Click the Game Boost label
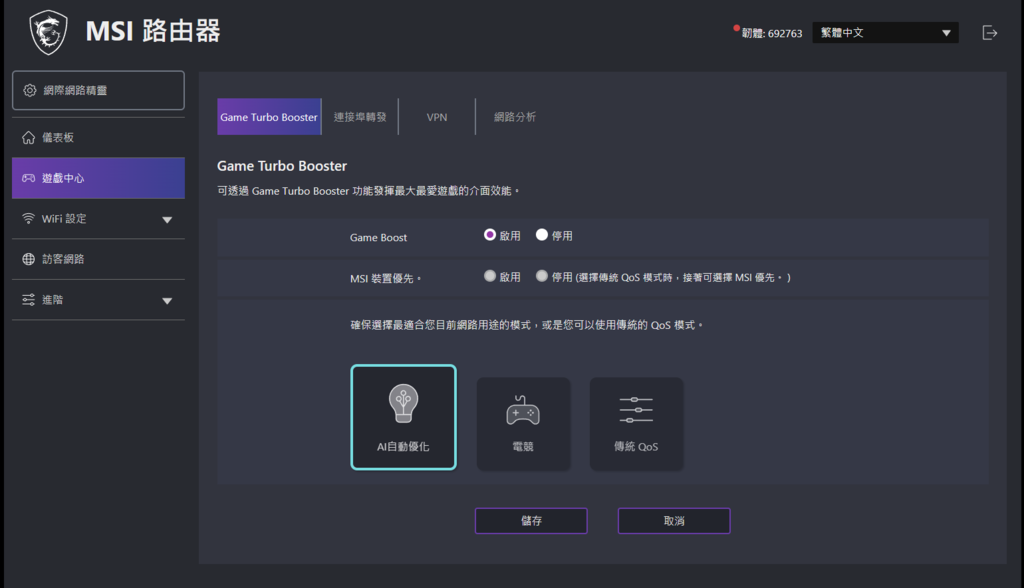This screenshot has width=1024, height=588. coord(378,238)
